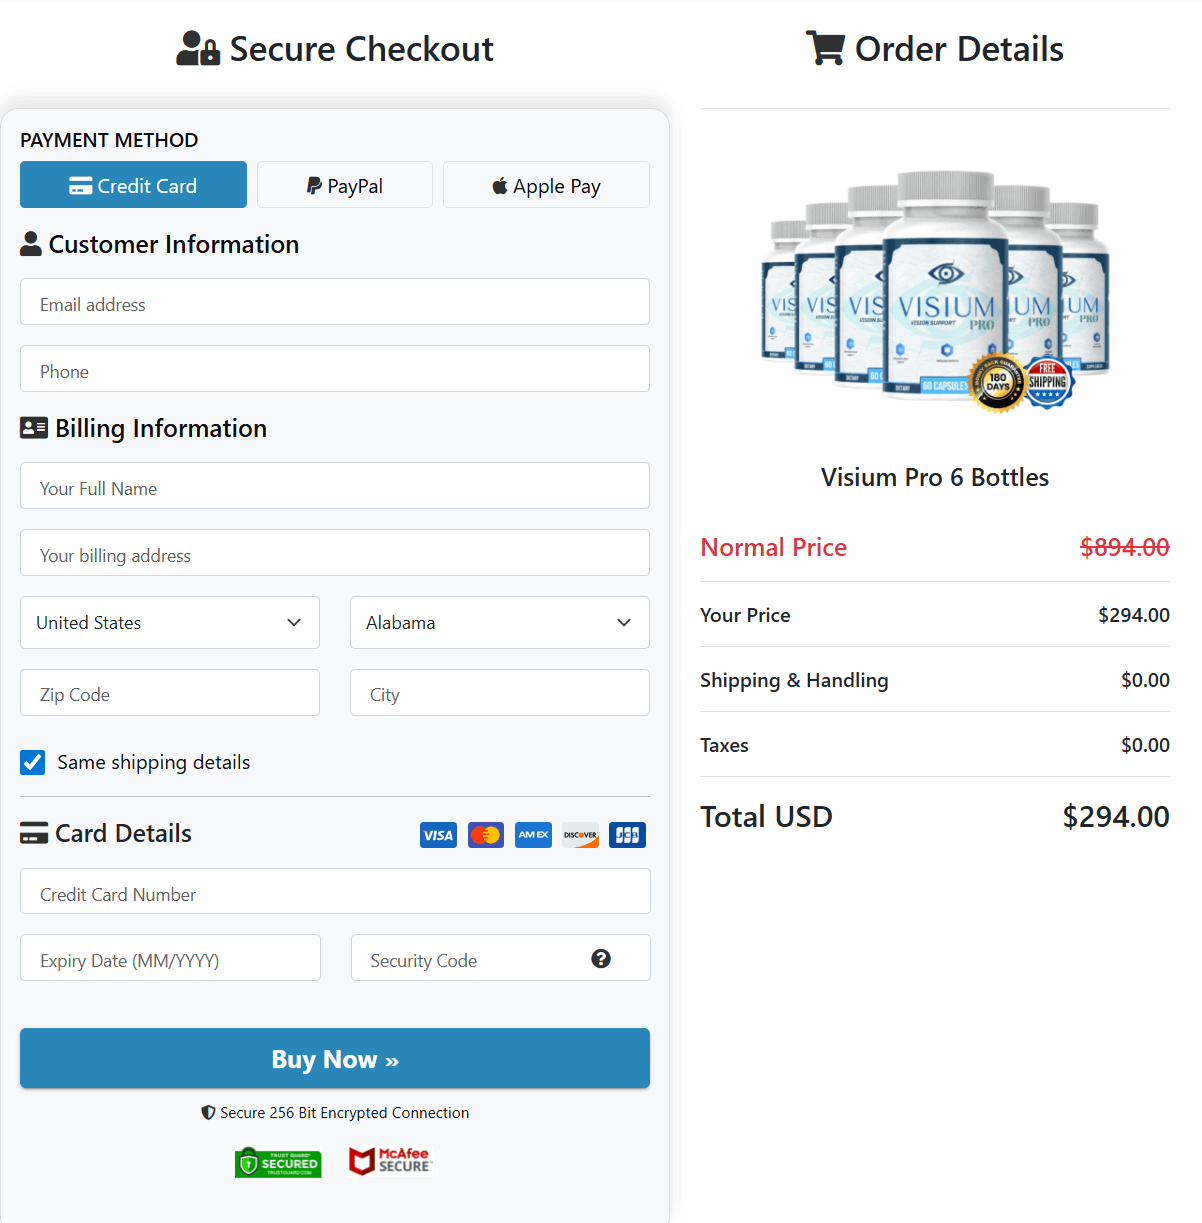Switch to the PayPal payment tab
Image resolution: width=1202 pixels, height=1223 pixels.
tap(344, 185)
